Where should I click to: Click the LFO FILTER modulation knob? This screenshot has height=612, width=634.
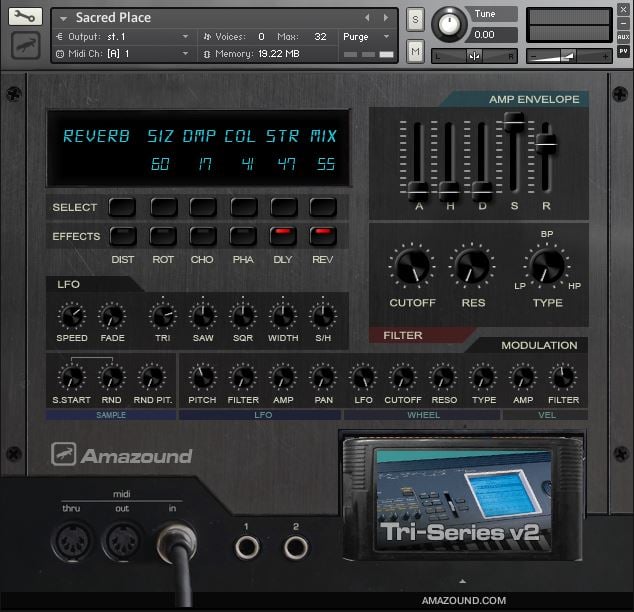click(243, 378)
